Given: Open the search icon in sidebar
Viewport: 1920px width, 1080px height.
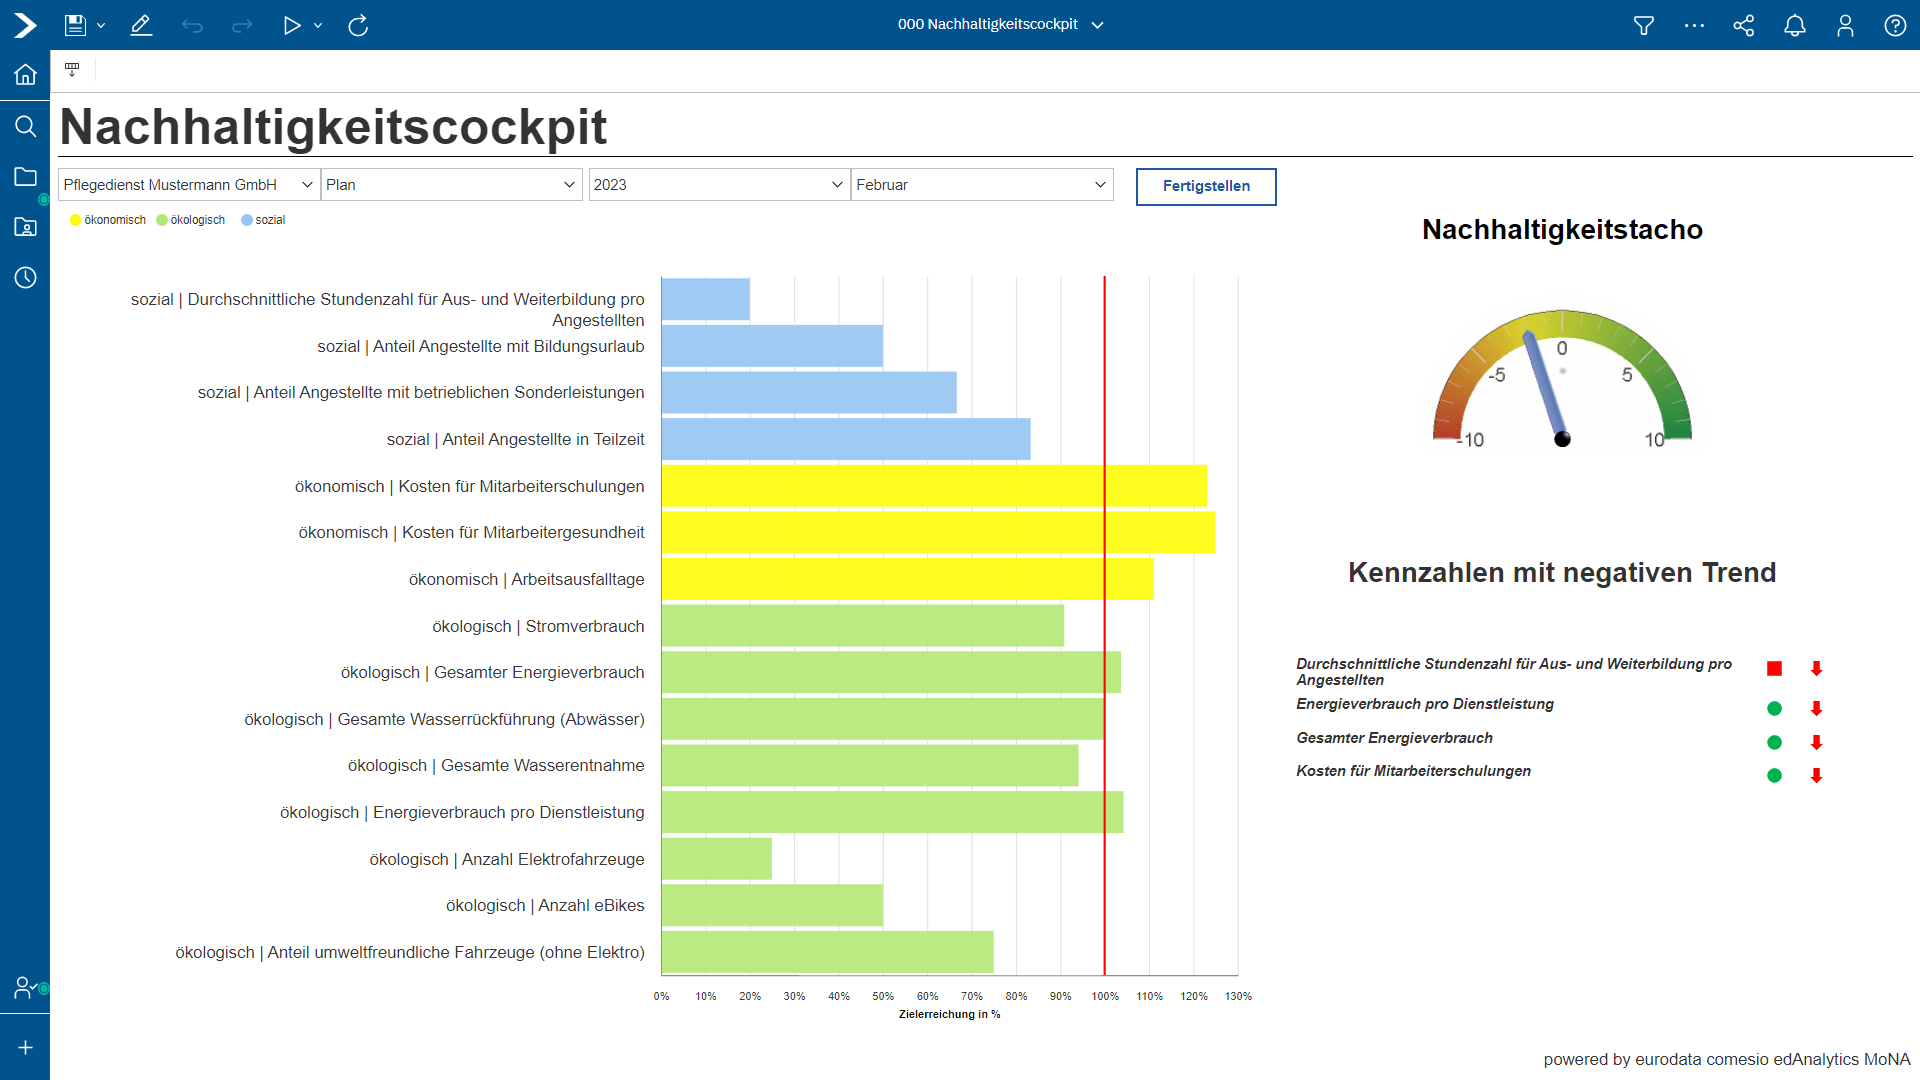Looking at the screenshot, I should [25, 126].
